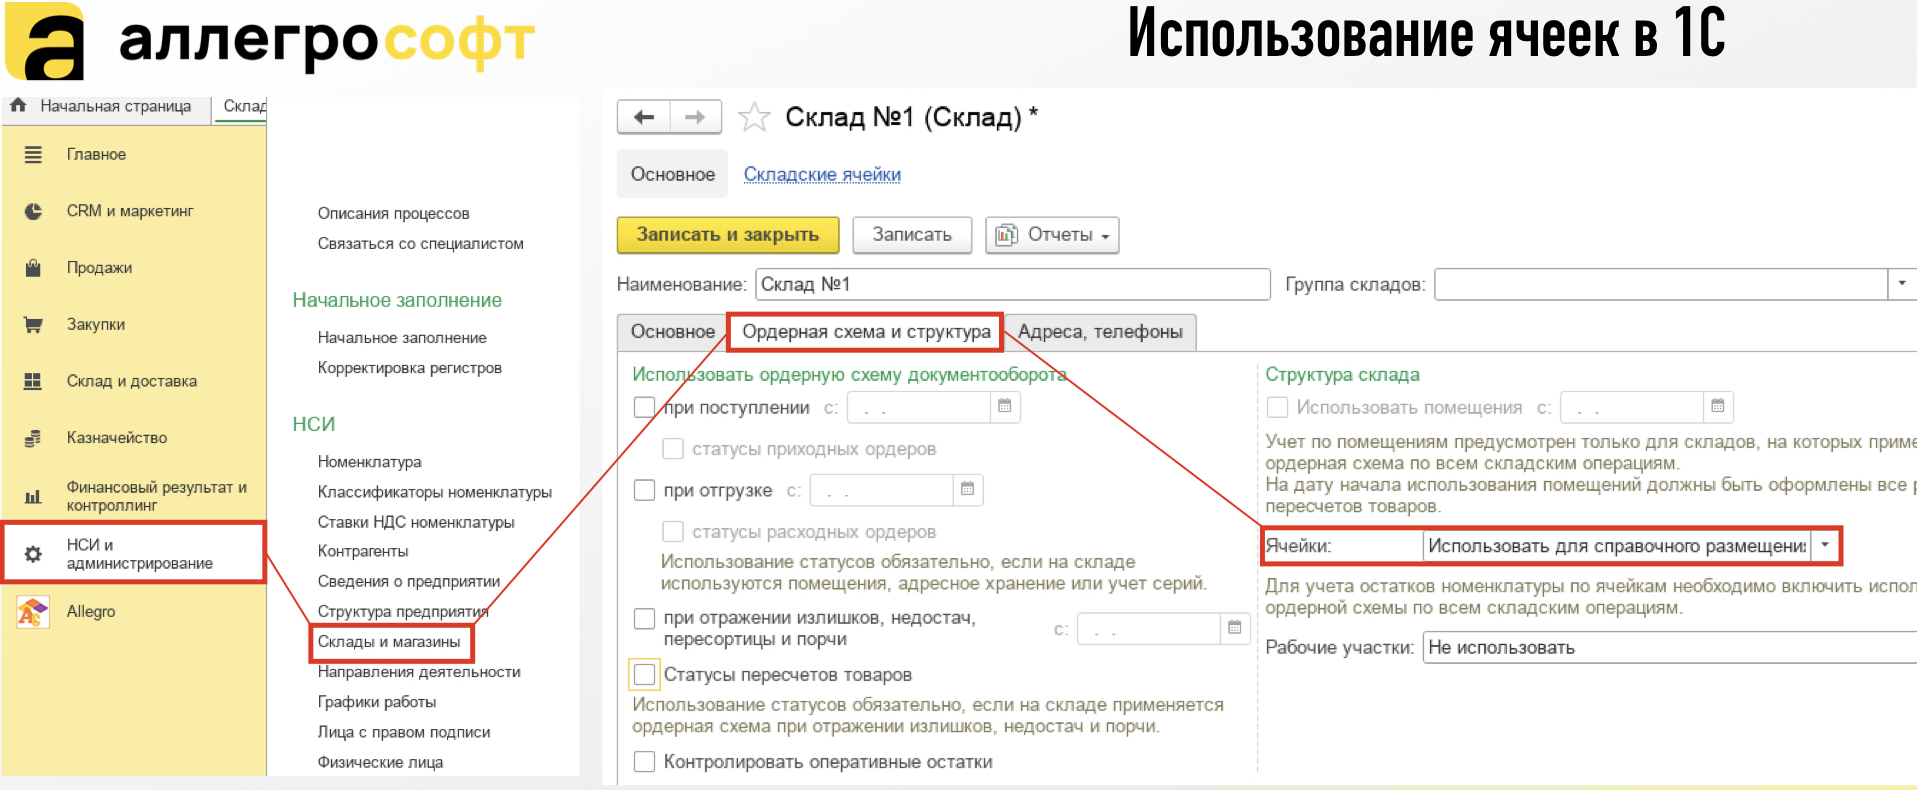Toggle статусы расходных ордеров checkbox

674,532
